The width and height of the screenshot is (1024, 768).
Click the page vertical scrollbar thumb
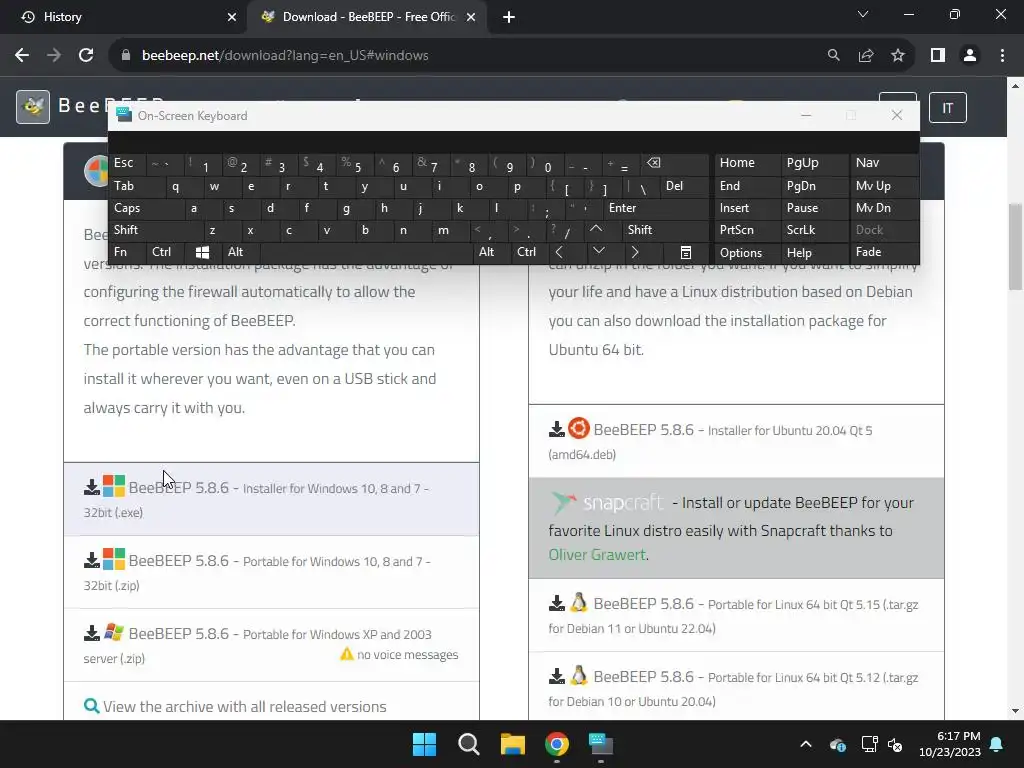point(1016,246)
